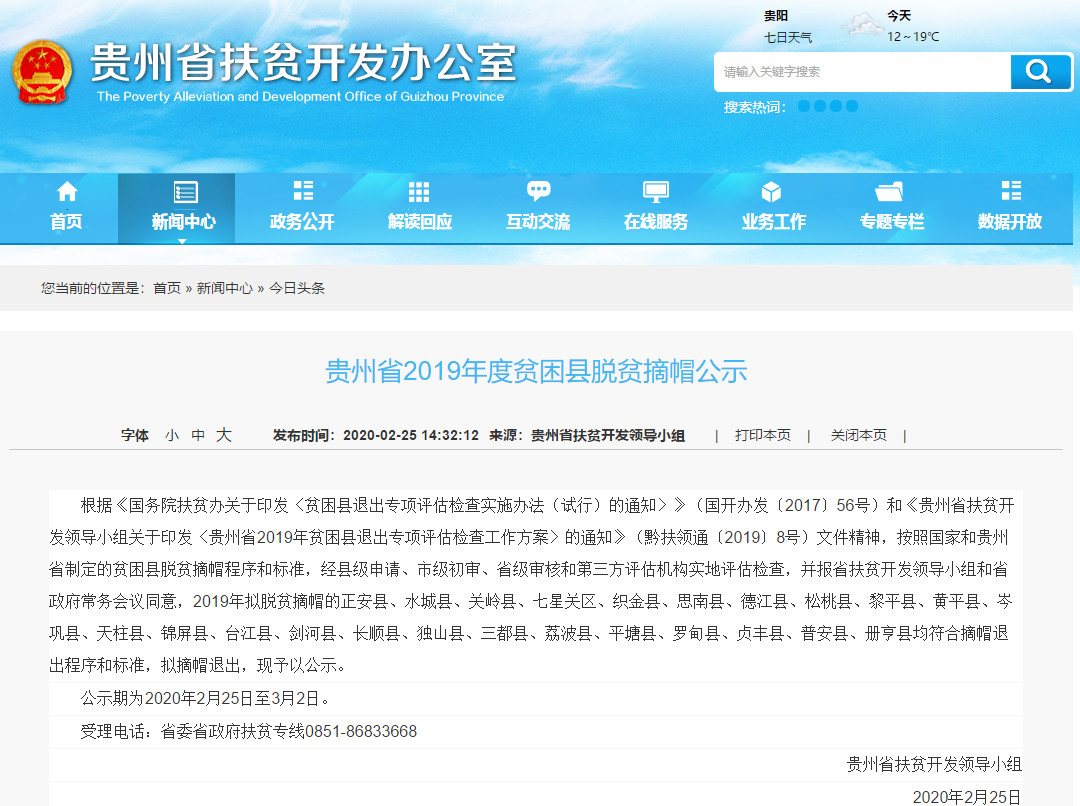The height and width of the screenshot is (806, 1080).
Task: Select 大 to enlarge article font
Action: [222, 436]
